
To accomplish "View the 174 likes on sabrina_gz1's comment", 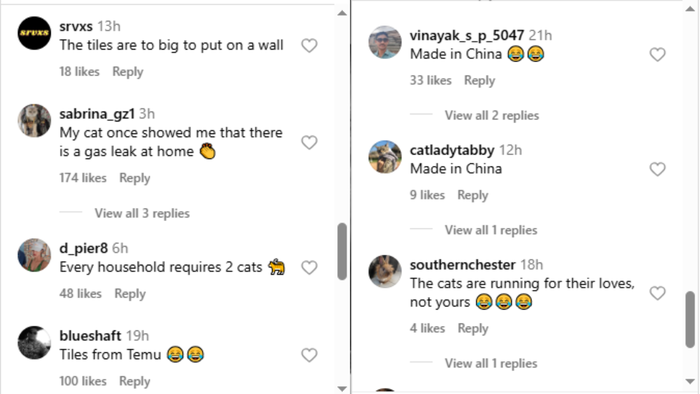I will pos(83,178).
